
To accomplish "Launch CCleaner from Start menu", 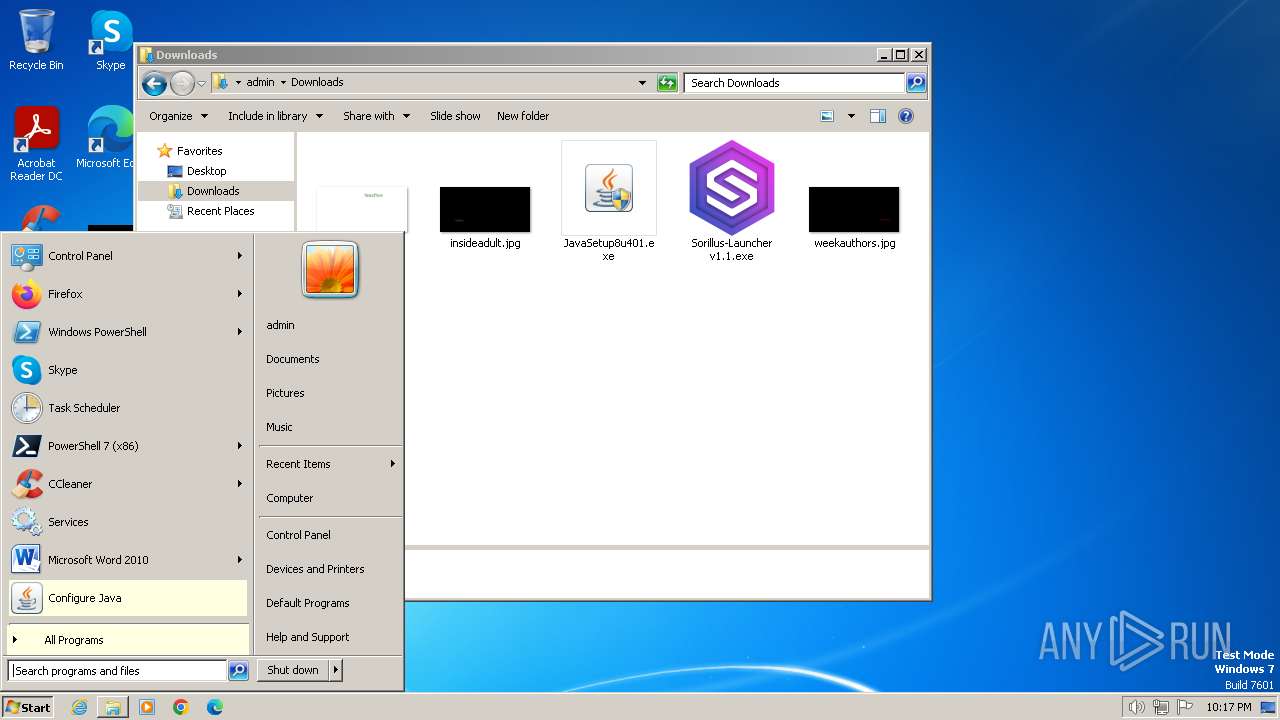I will pos(128,484).
